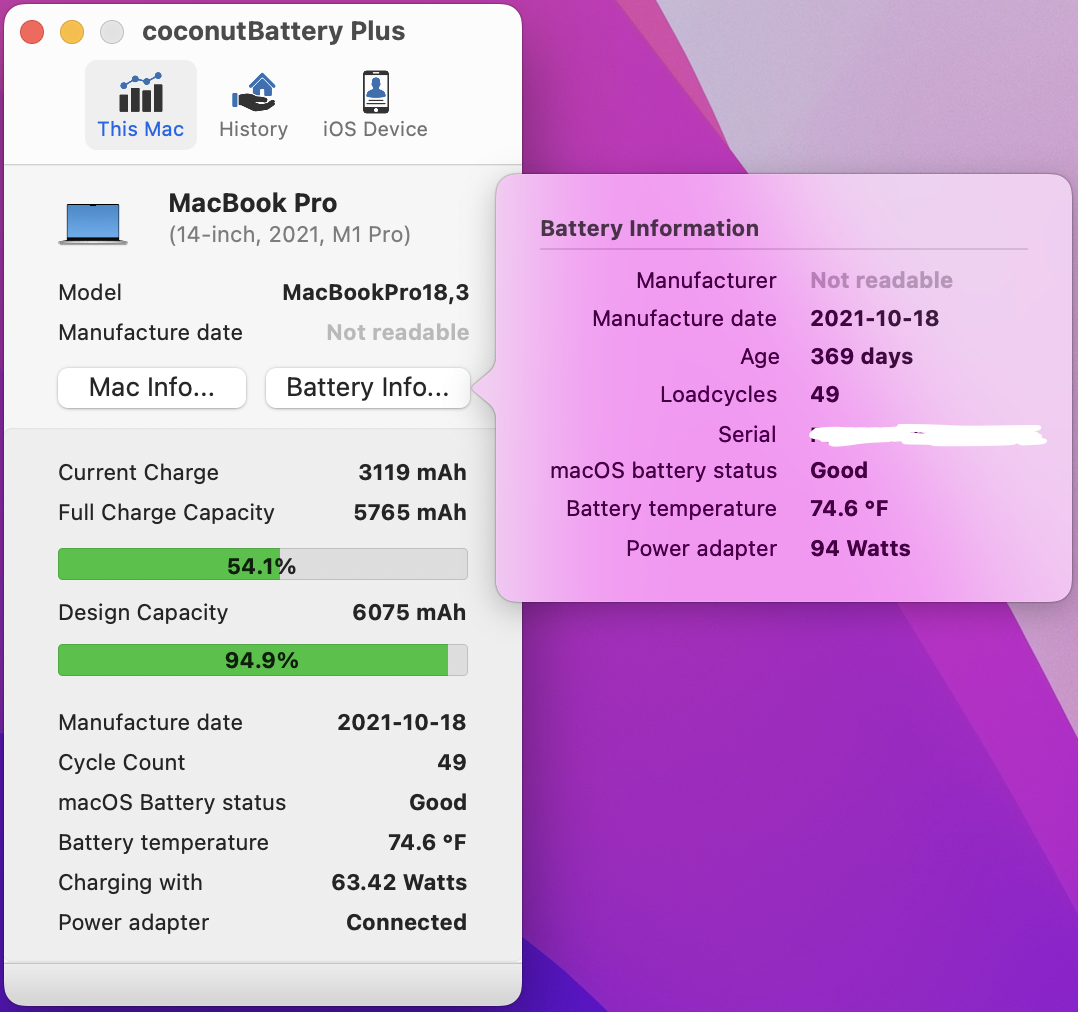Screen dimensions: 1078x1012
Task: Select popover macOS battery status Good
Action: [839, 470]
